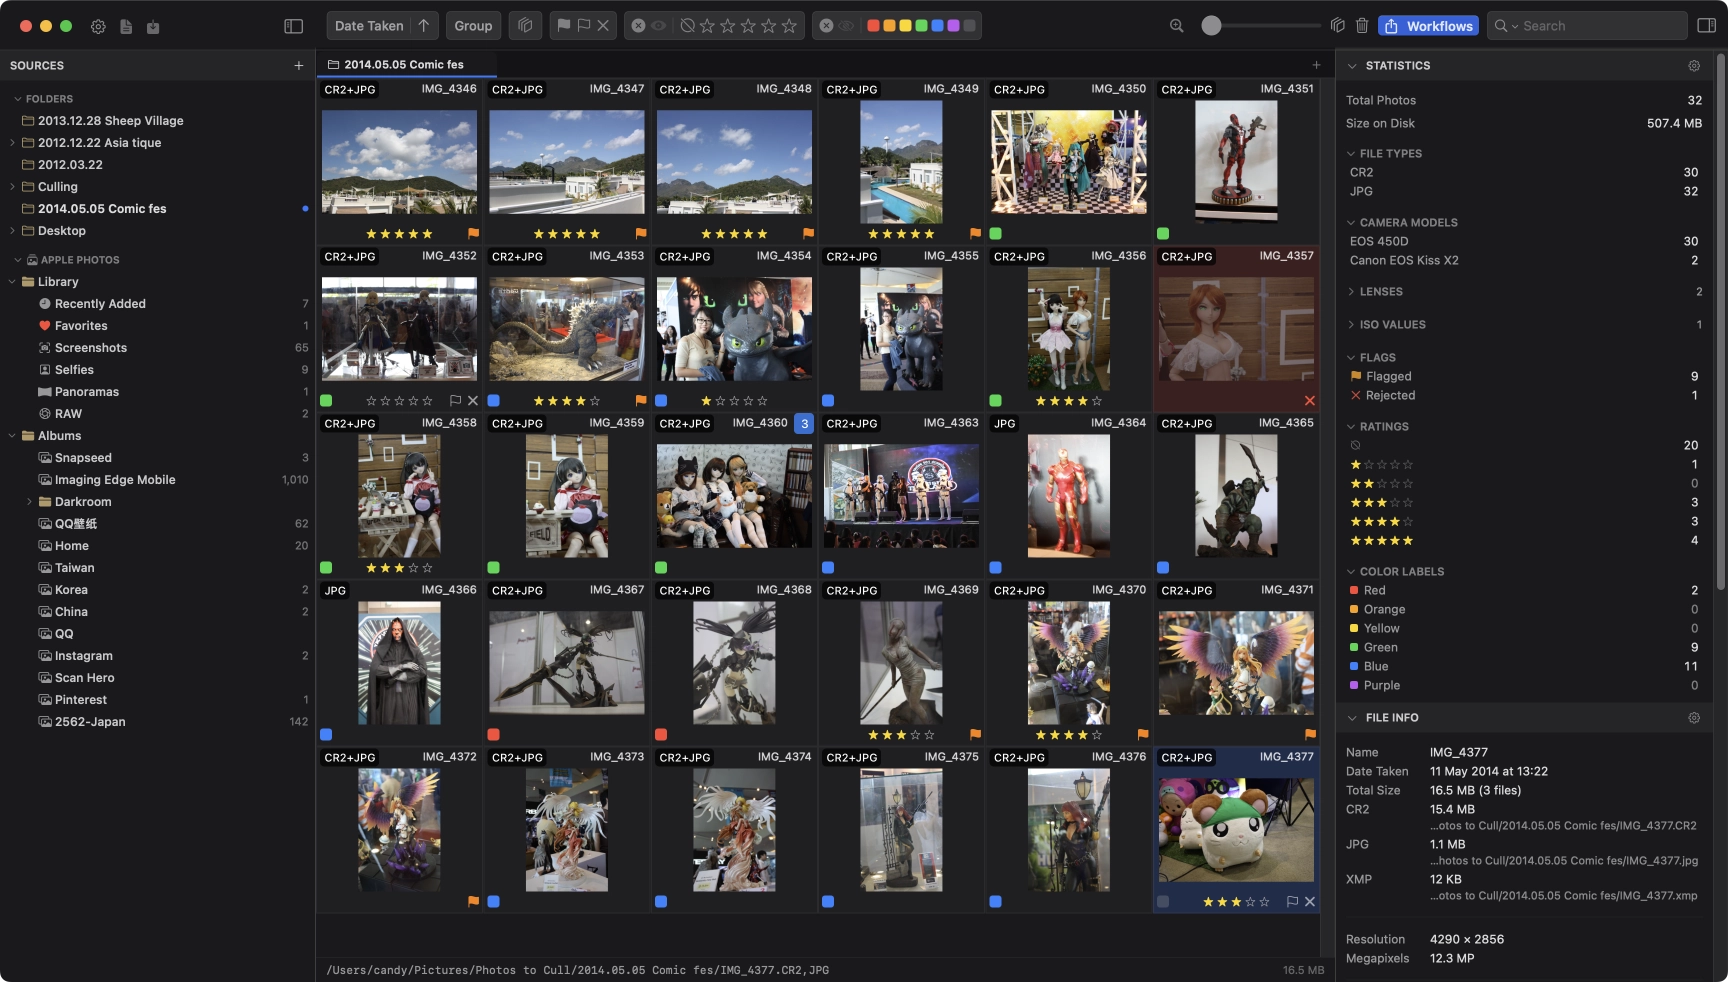Click the import download icon in the title bar
Viewport: 1728px width, 982px height.
tap(153, 27)
